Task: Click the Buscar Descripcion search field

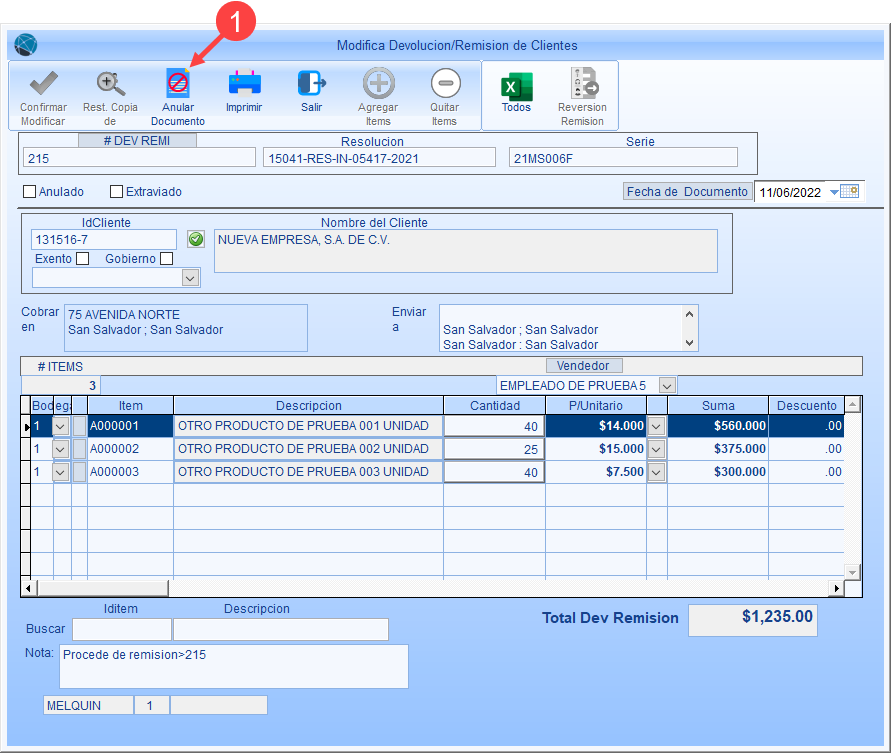Action: 281,629
